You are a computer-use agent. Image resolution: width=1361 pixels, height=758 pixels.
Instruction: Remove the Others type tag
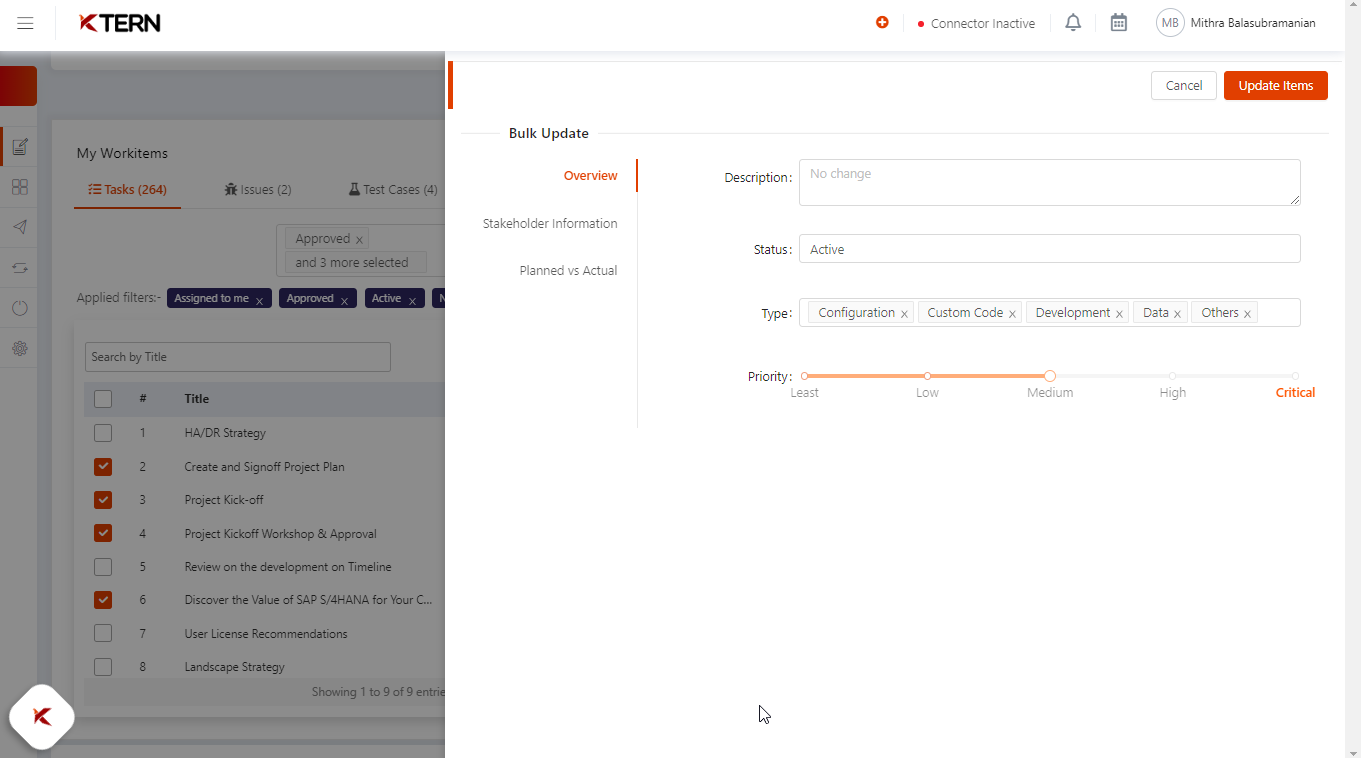click(1247, 314)
